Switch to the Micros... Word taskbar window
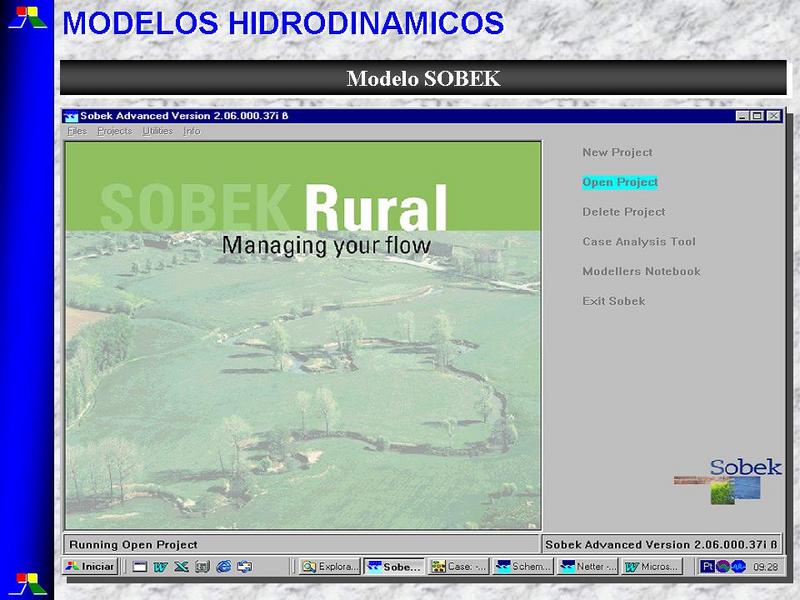Screen dimensions: 800x600 652,566
